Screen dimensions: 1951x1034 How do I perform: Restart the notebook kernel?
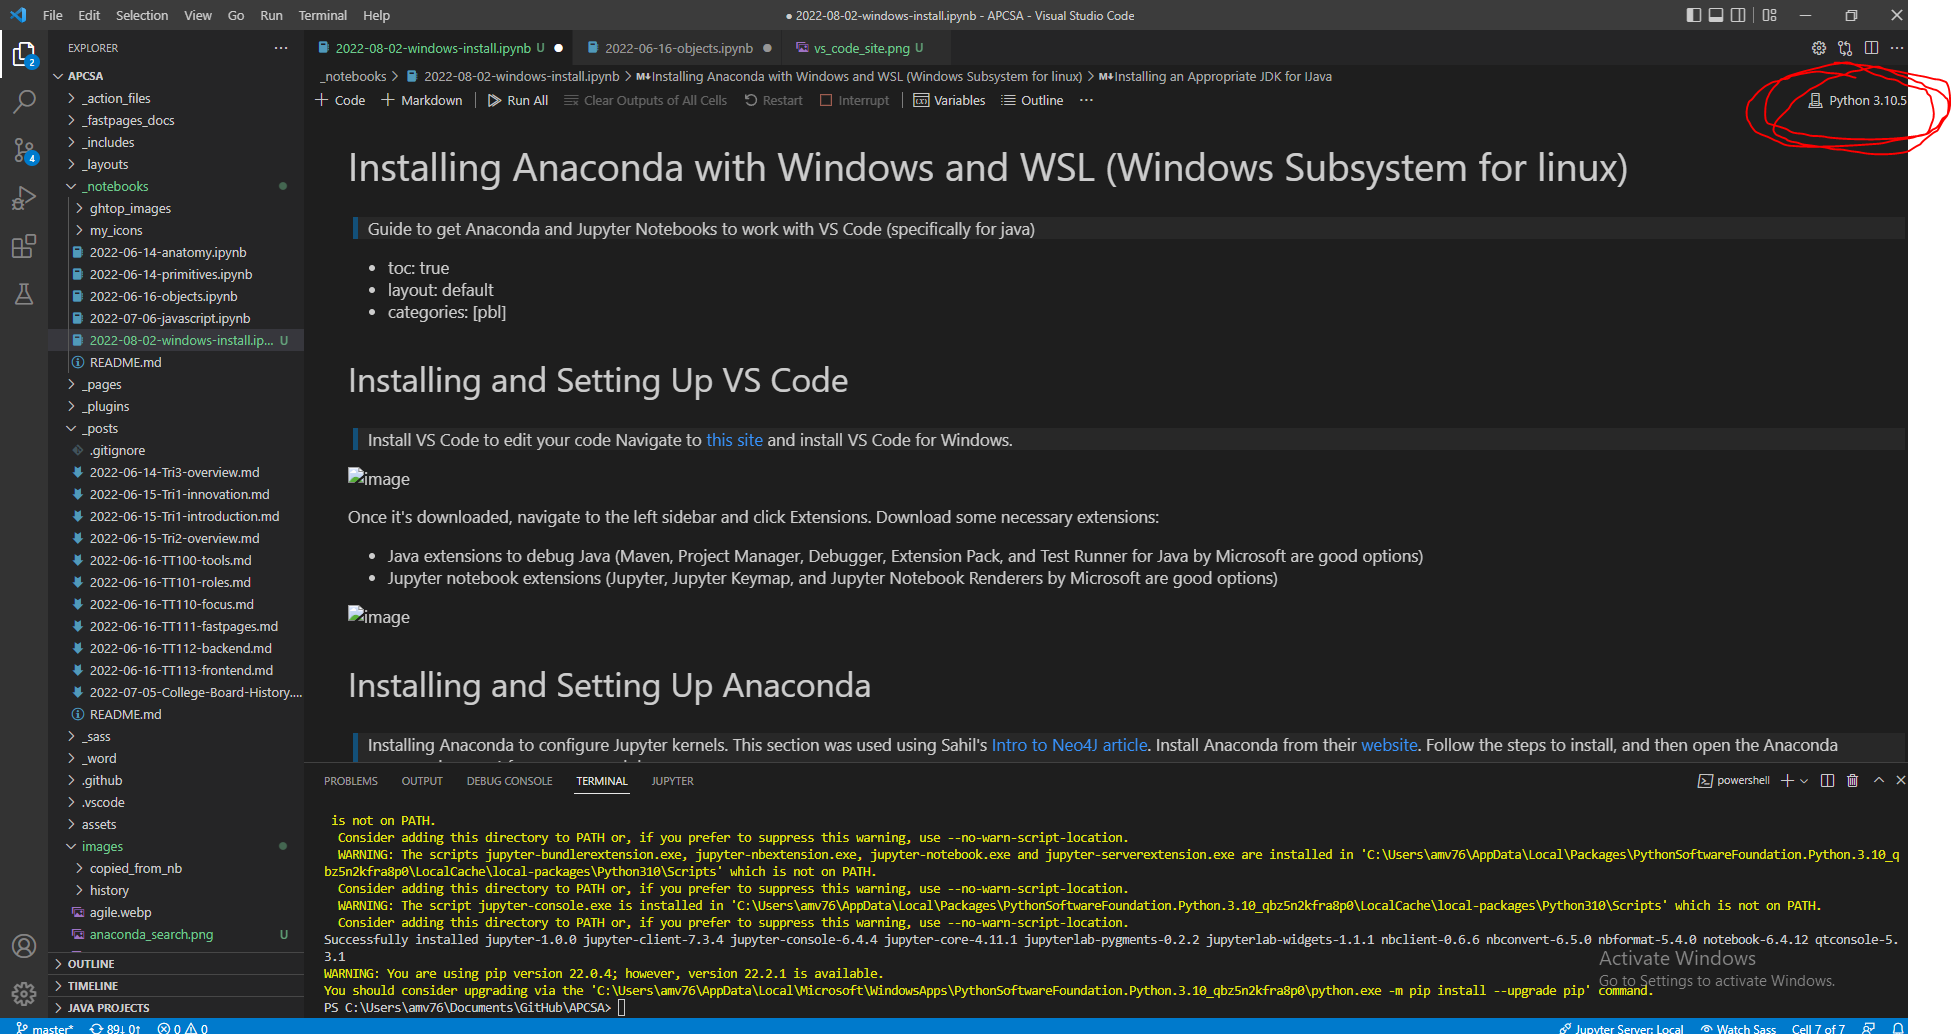[x=773, y=100]
